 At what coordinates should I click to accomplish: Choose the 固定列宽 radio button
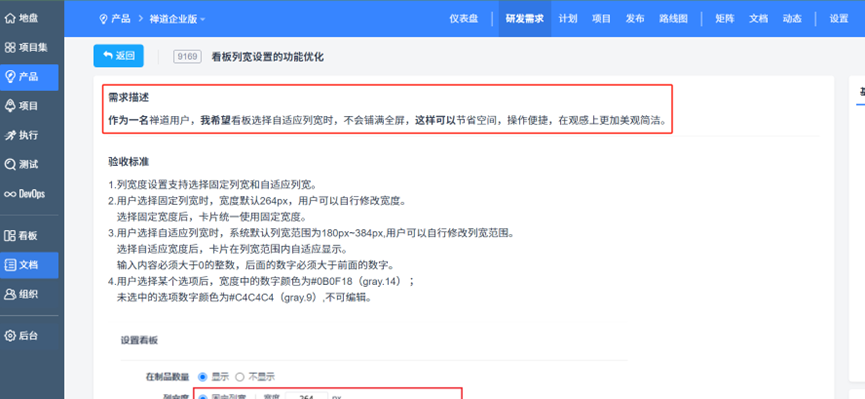pyautogui.click(x=202, y=397)
